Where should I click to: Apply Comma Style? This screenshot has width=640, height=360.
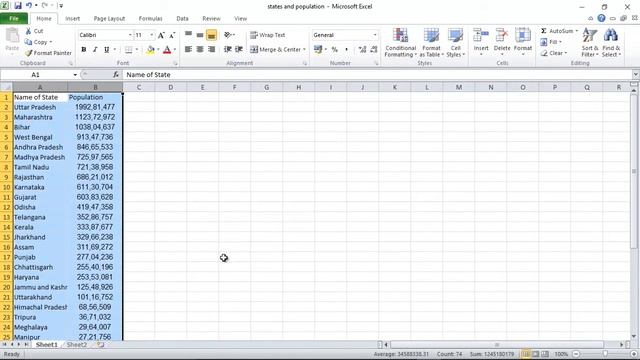pos(347,49)
